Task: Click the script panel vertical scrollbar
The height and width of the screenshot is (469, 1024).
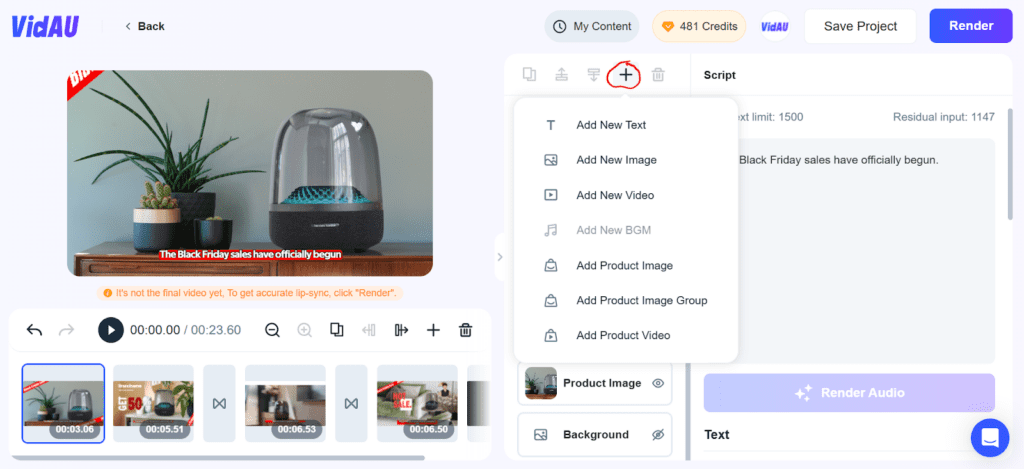Action: click(x=1011, y=163)
